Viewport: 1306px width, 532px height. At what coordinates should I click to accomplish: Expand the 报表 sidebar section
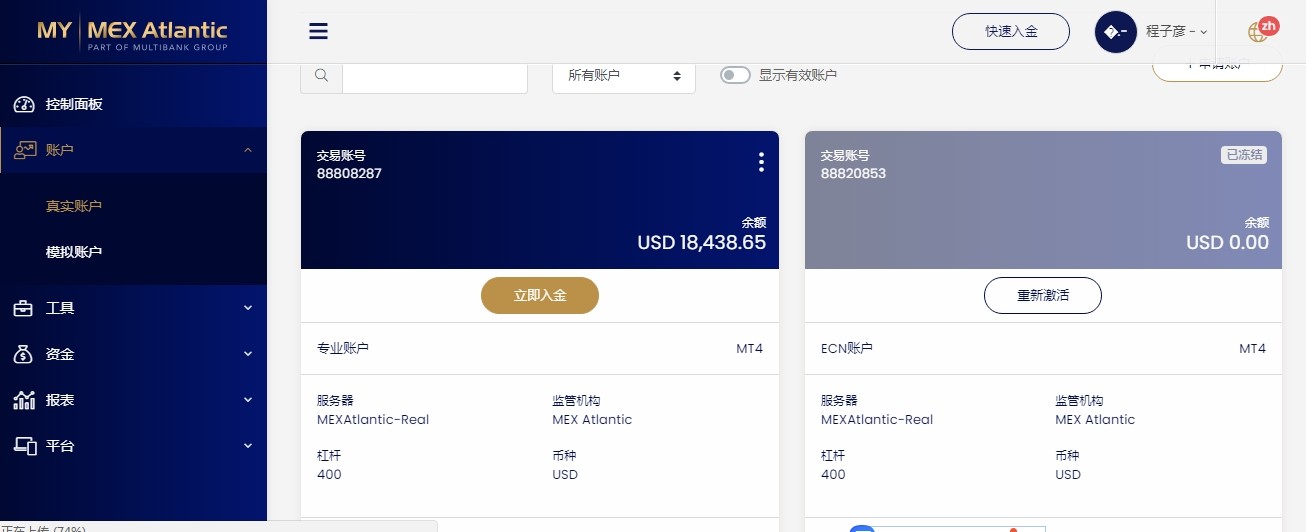click(248, 400)
